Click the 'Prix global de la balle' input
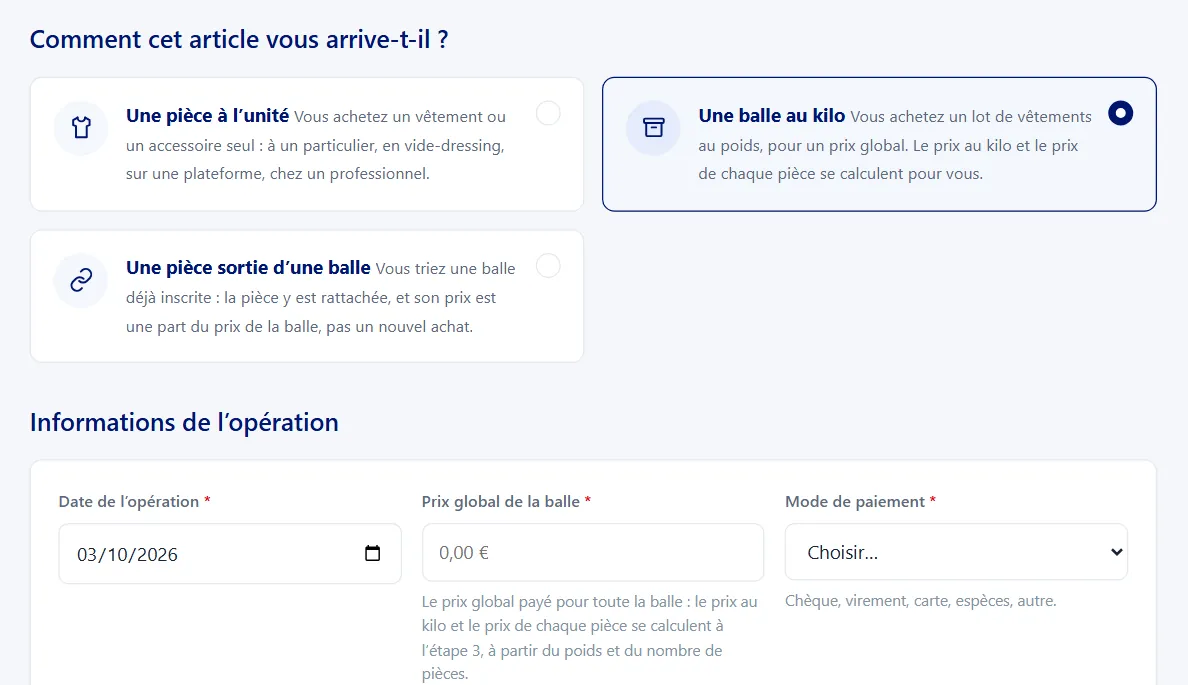Screen dimensions: 1188x685 click(592, 552)
